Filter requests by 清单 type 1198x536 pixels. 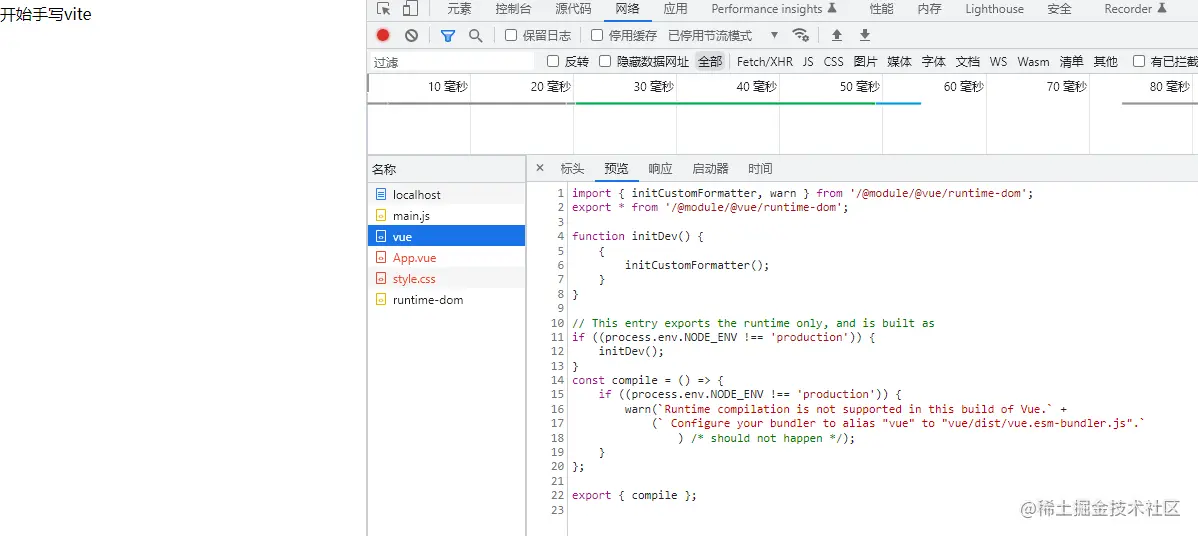pos(1071,62)
